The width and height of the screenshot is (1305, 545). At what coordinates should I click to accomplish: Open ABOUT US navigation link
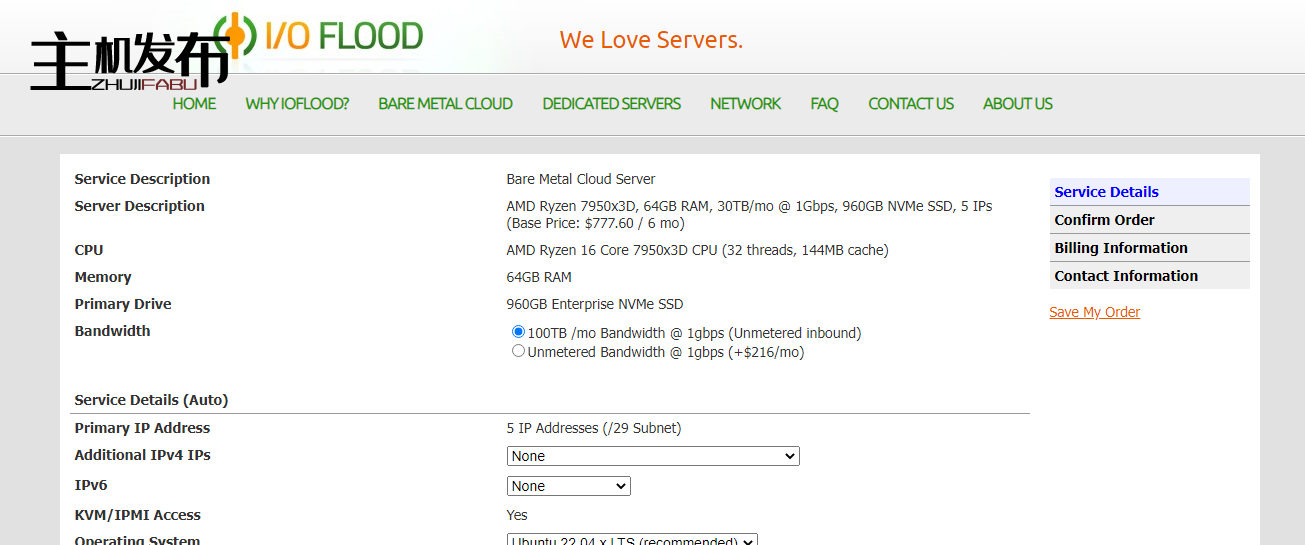coord(1017,104)
